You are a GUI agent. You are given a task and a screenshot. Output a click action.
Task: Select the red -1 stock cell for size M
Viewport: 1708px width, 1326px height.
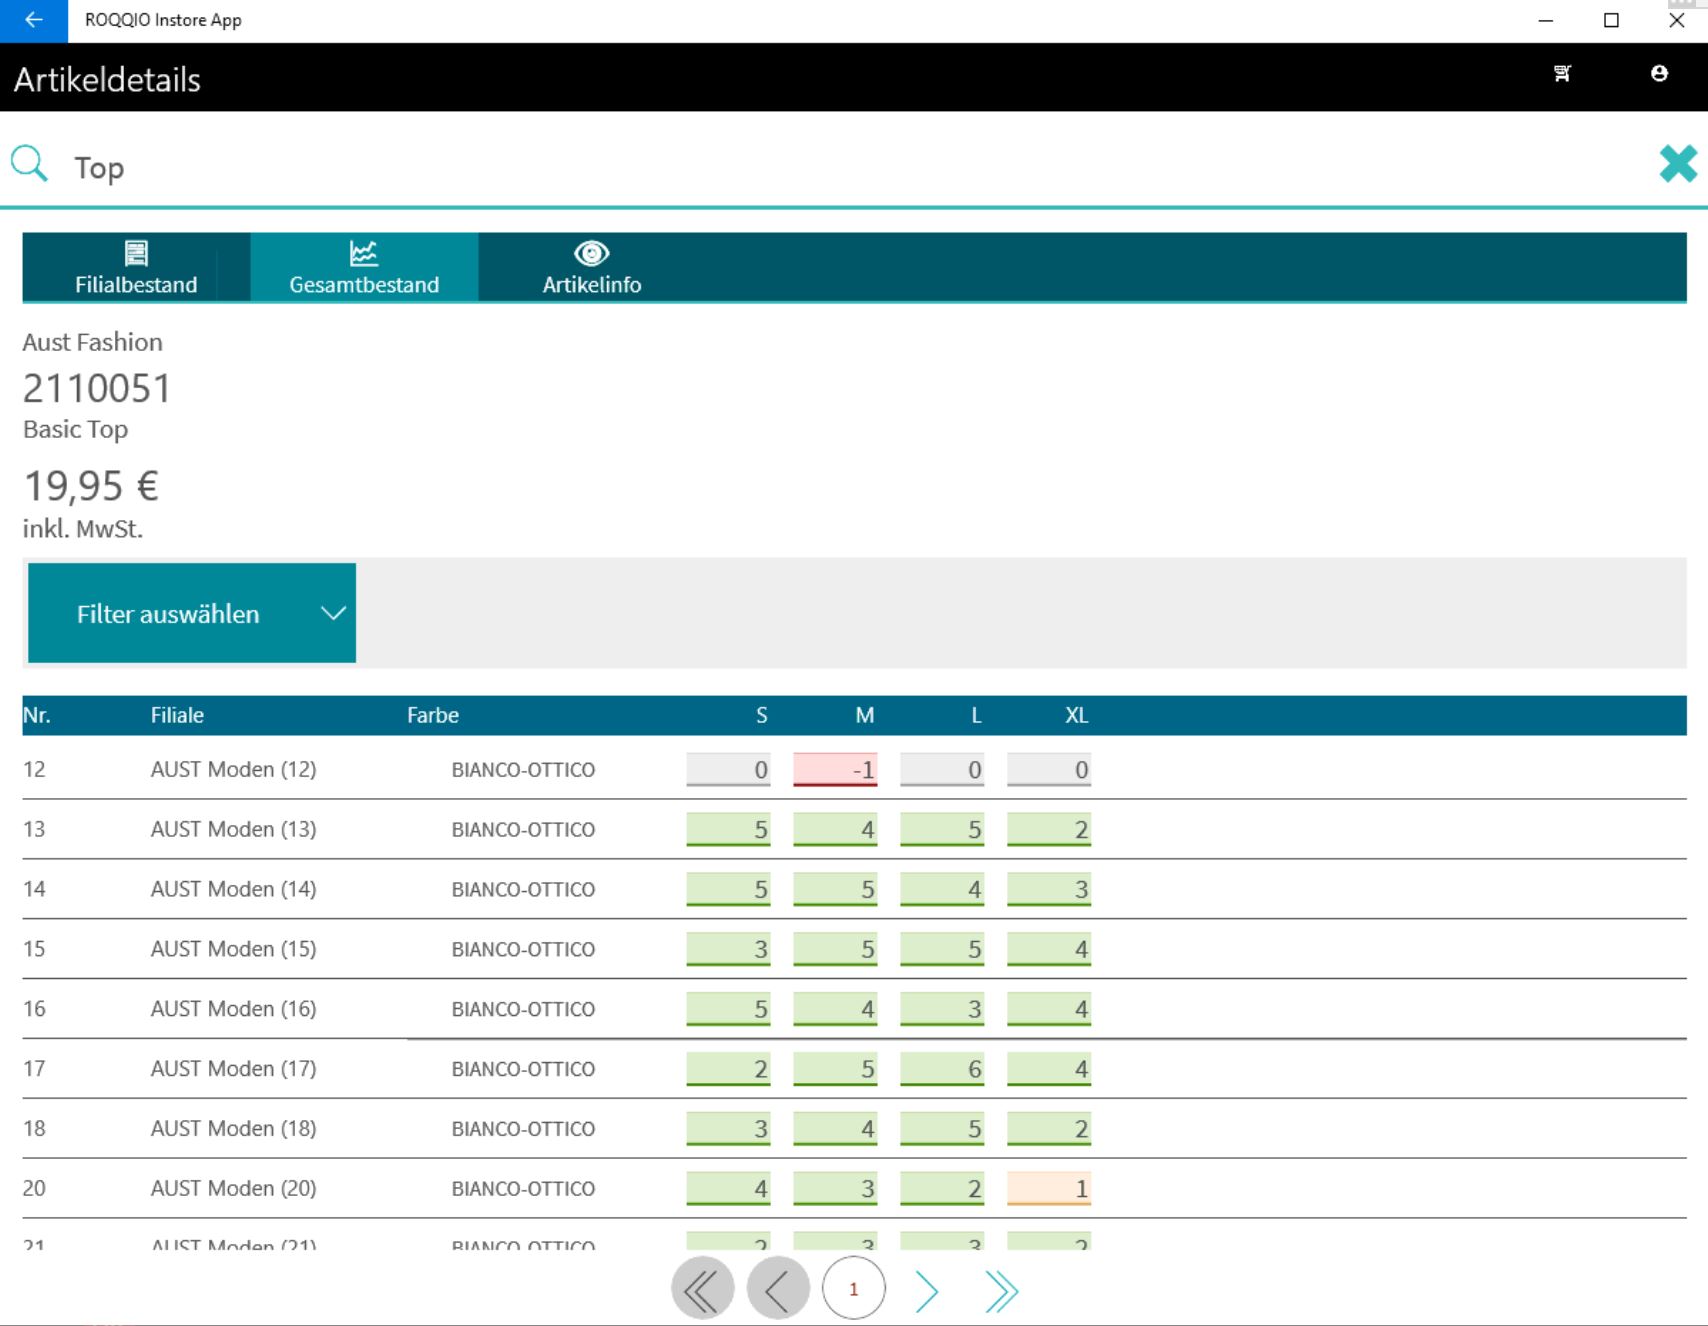(x=835, y=769)
